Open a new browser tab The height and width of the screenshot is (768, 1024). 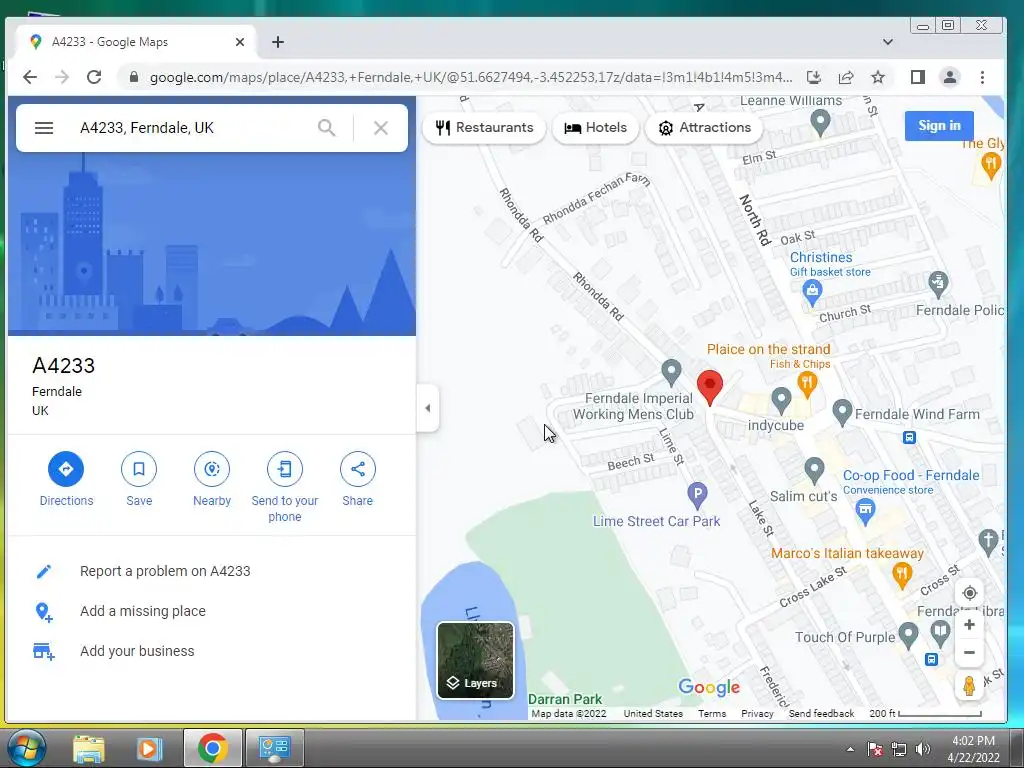(x=278, y=42)
